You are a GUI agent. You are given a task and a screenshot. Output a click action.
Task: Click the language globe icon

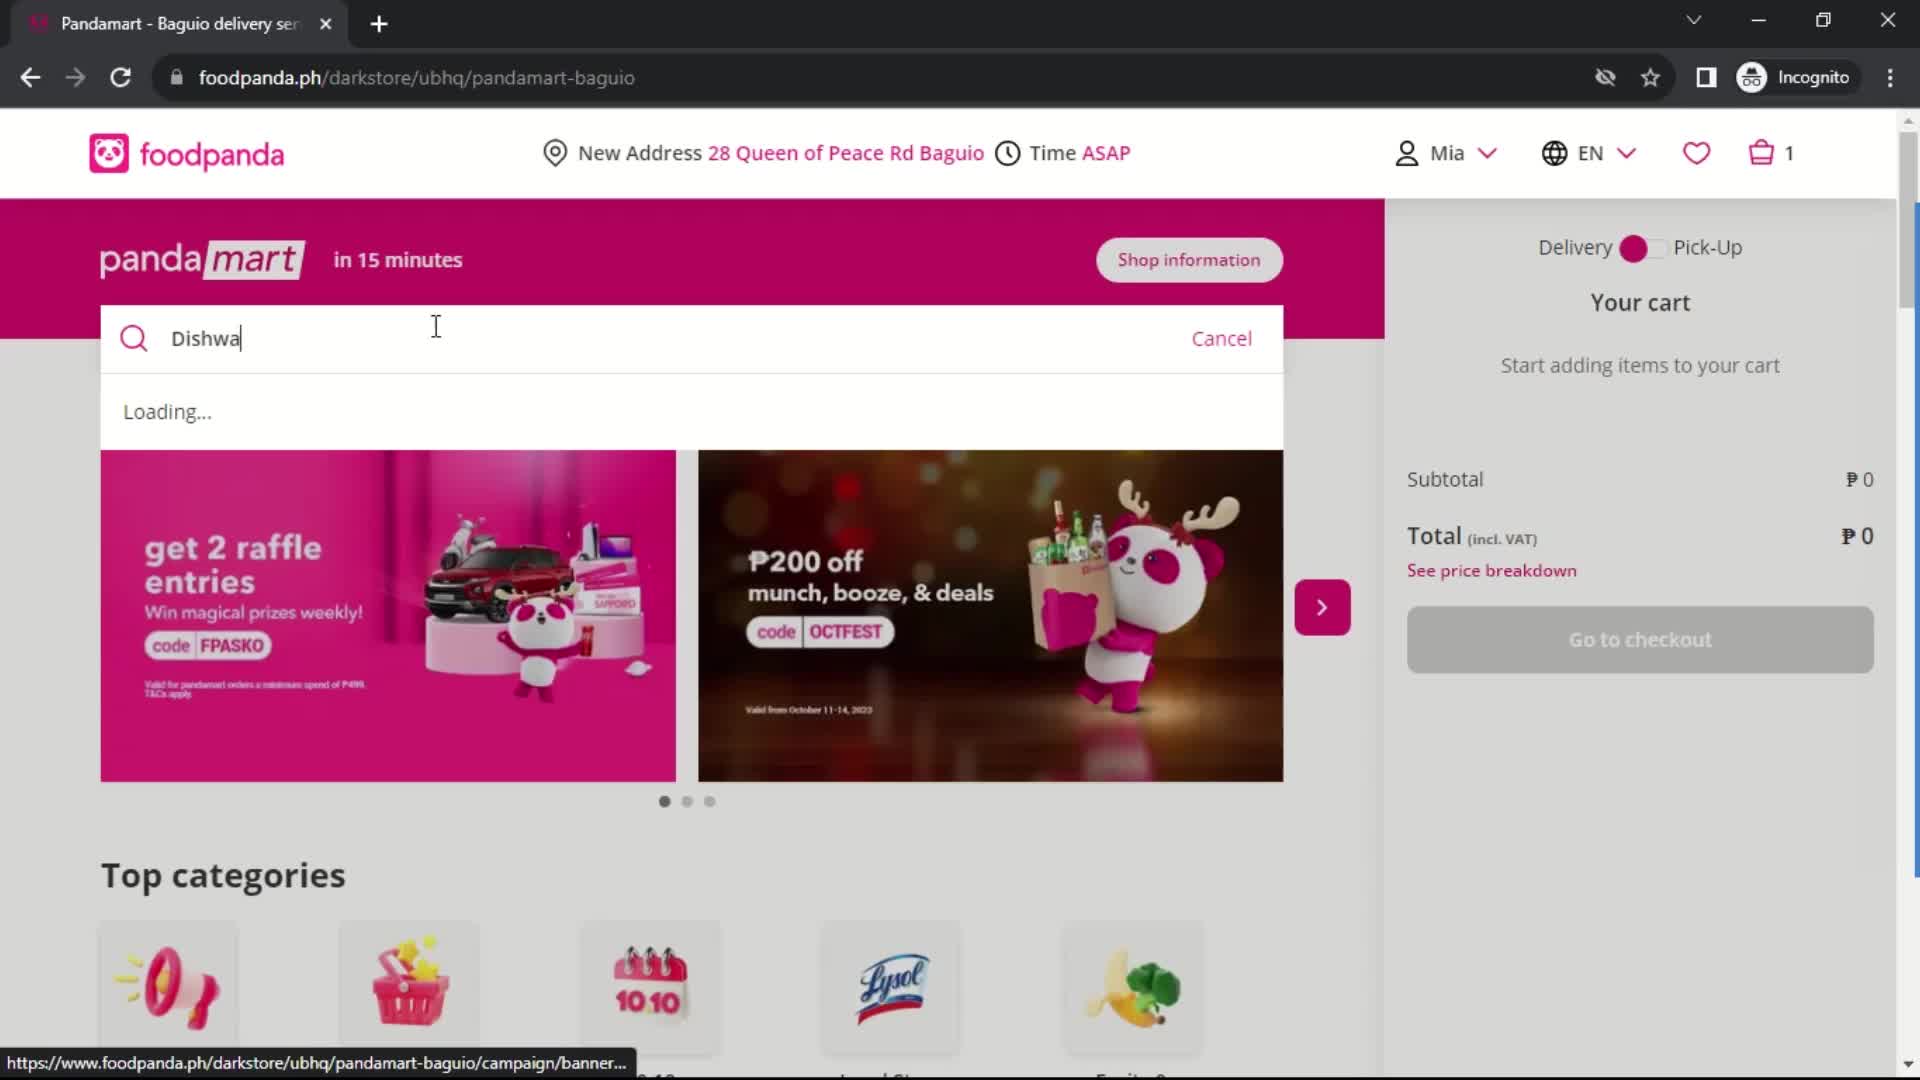click(1555, 153)
